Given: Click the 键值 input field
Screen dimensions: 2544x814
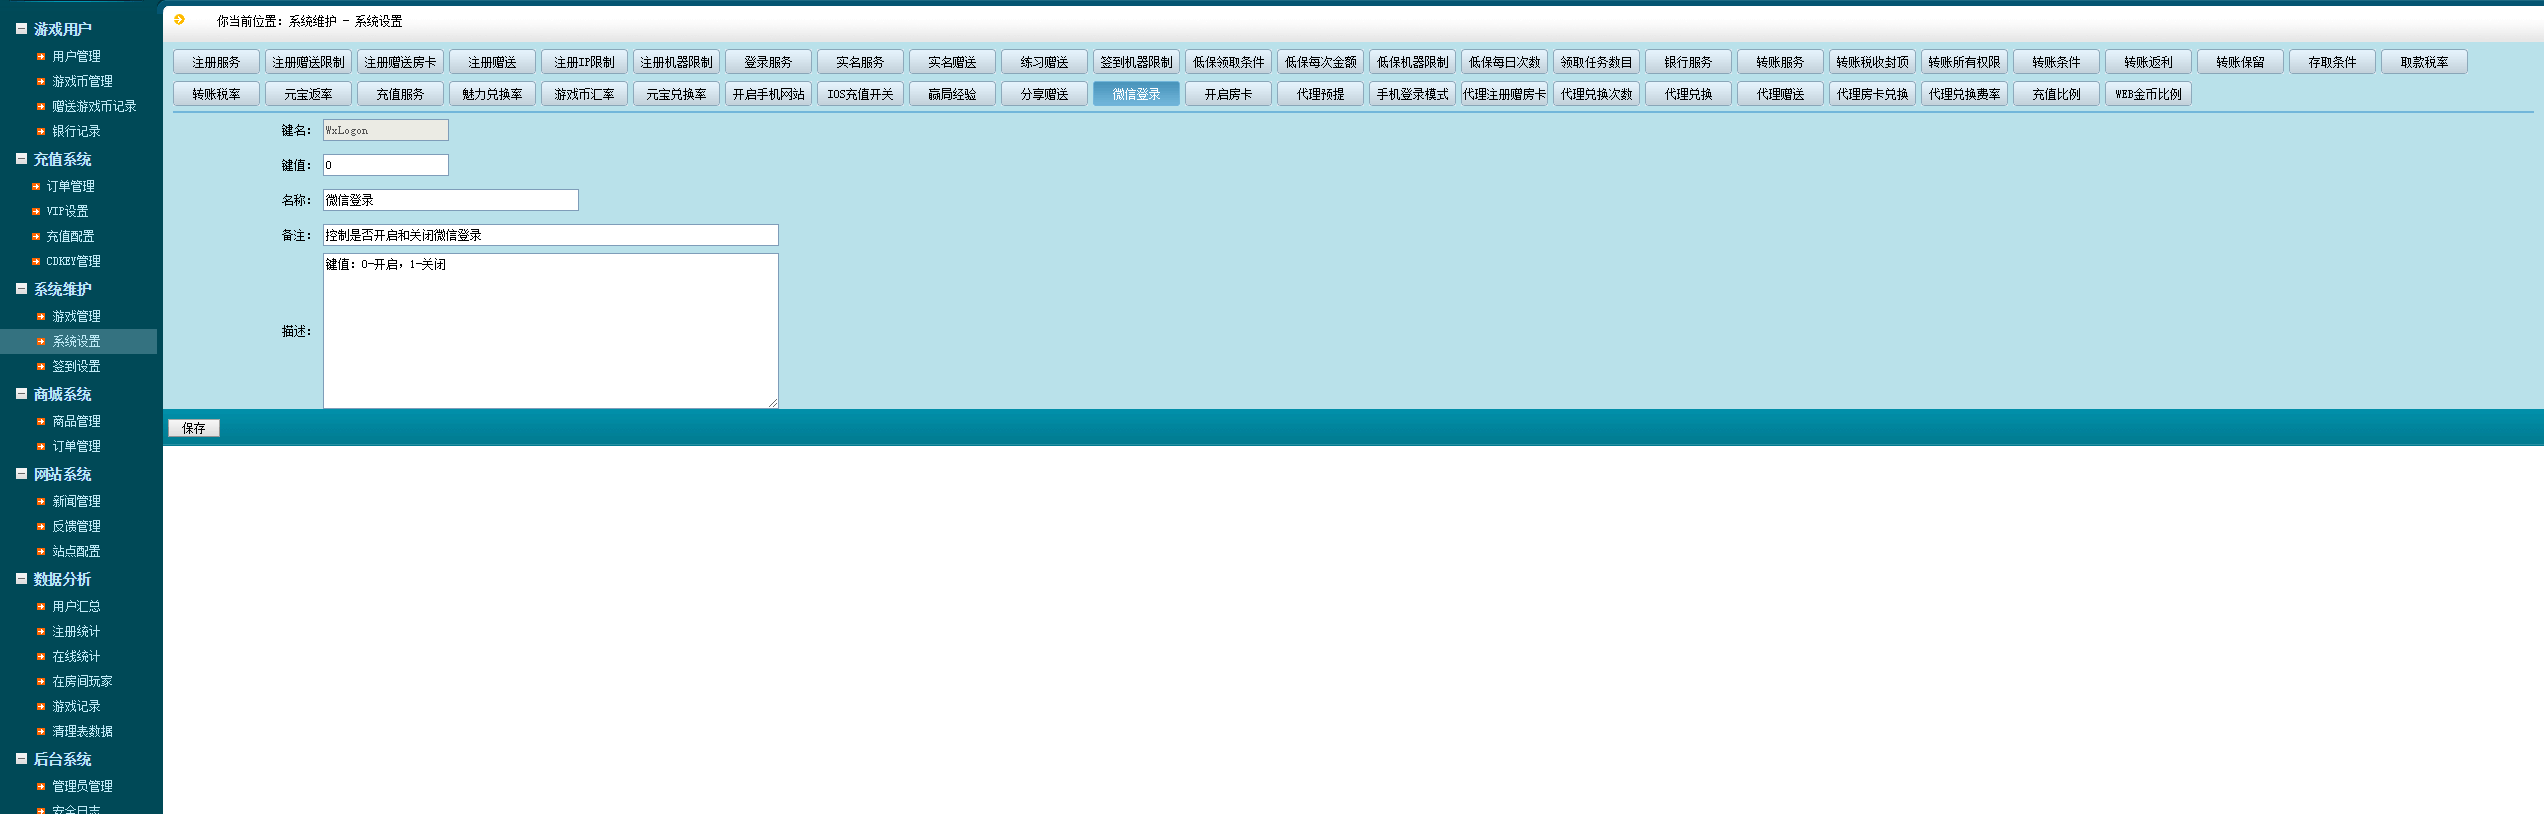Looking at the screenshot, I should pos(386,165).
